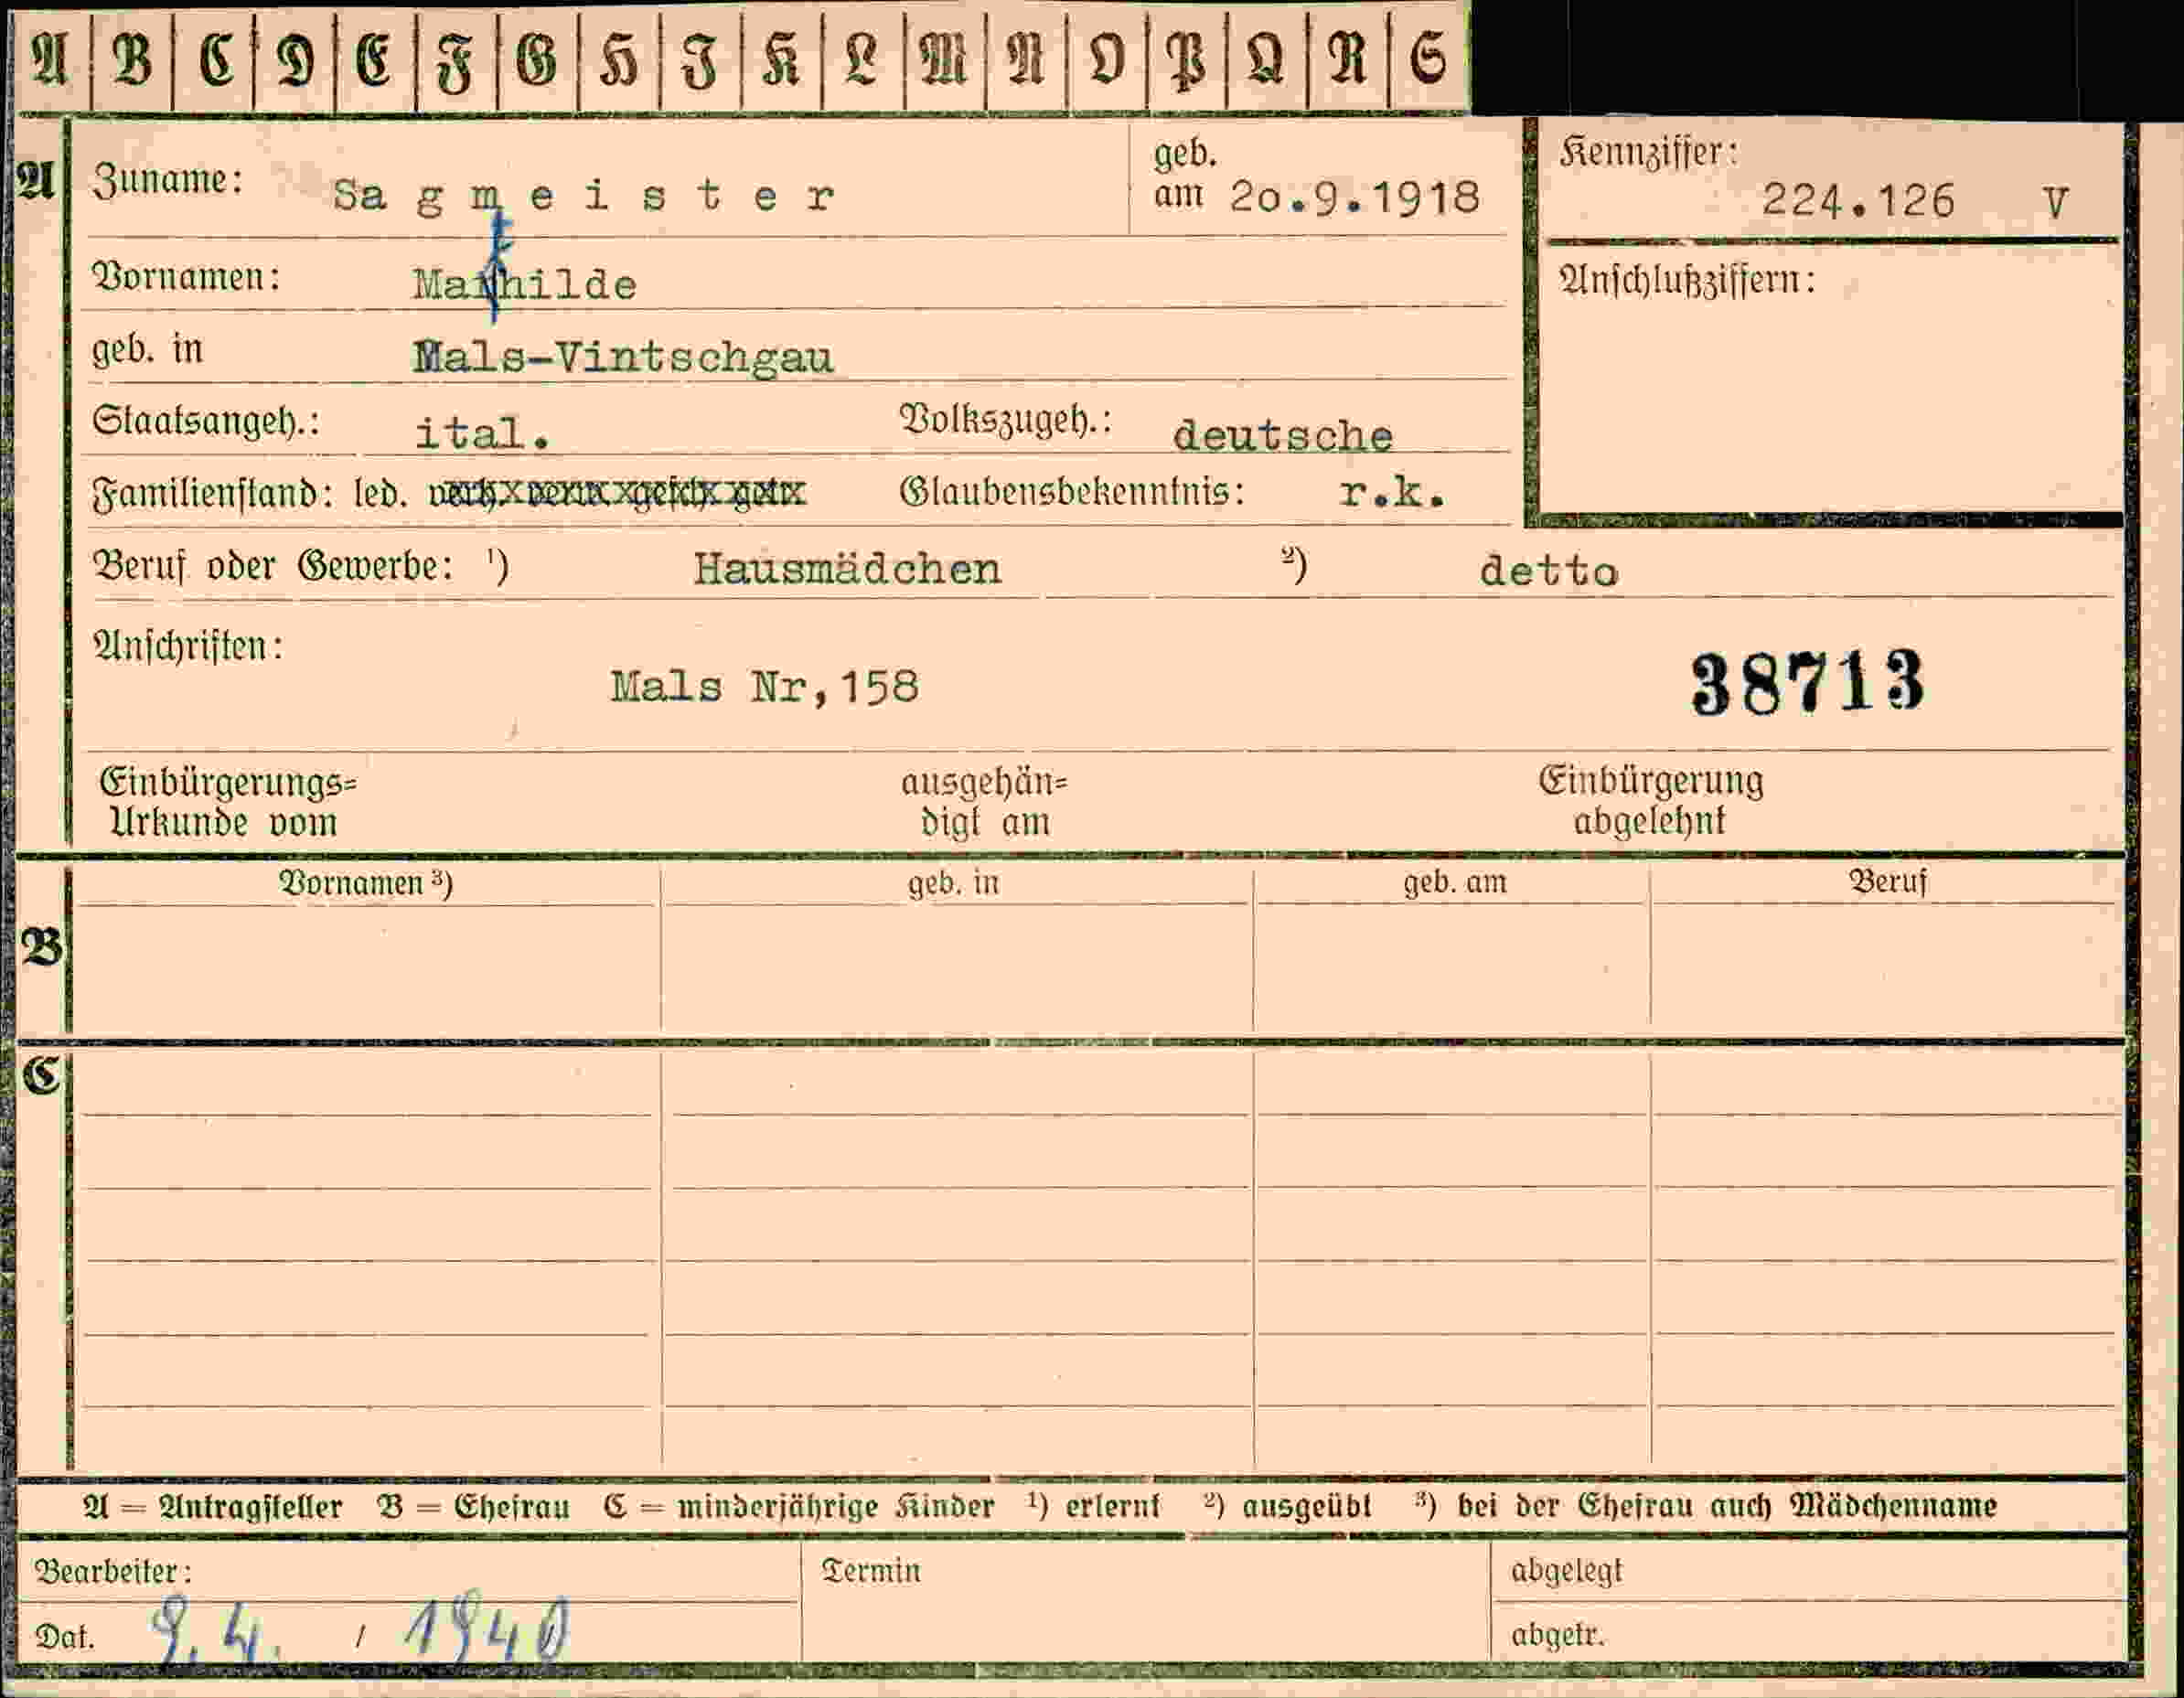This screenshot has width=2184, height=1698.
Task: Click the citizenship value "ital."
Action: (x=482, y=433)
